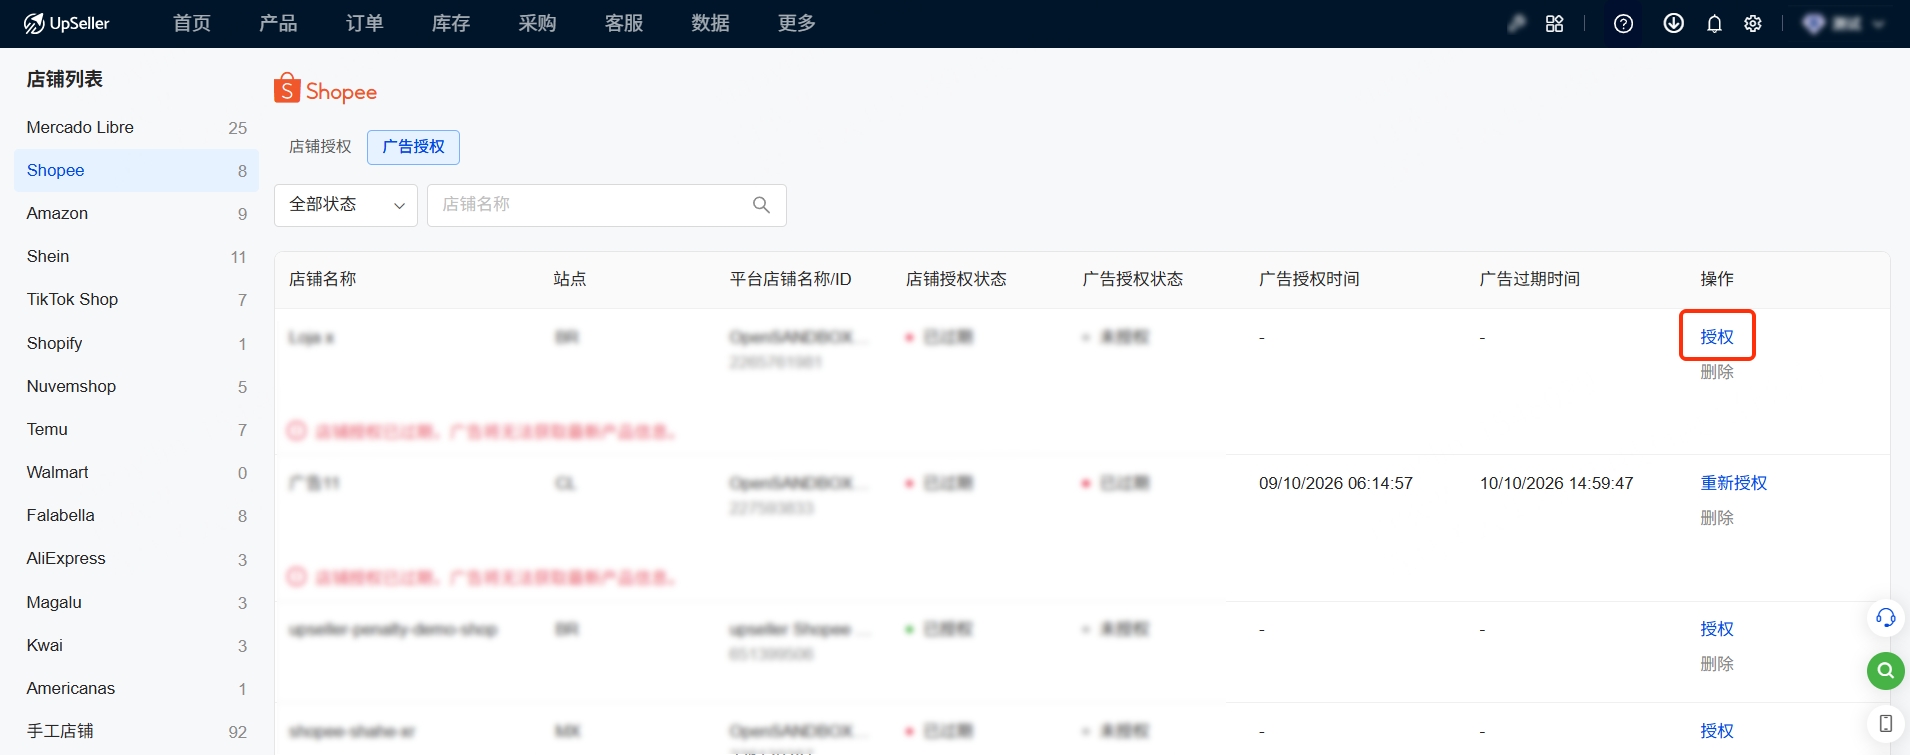Open the 首页 menu
This screenshot has height=755, width=1910.
[x=192, y=23]
